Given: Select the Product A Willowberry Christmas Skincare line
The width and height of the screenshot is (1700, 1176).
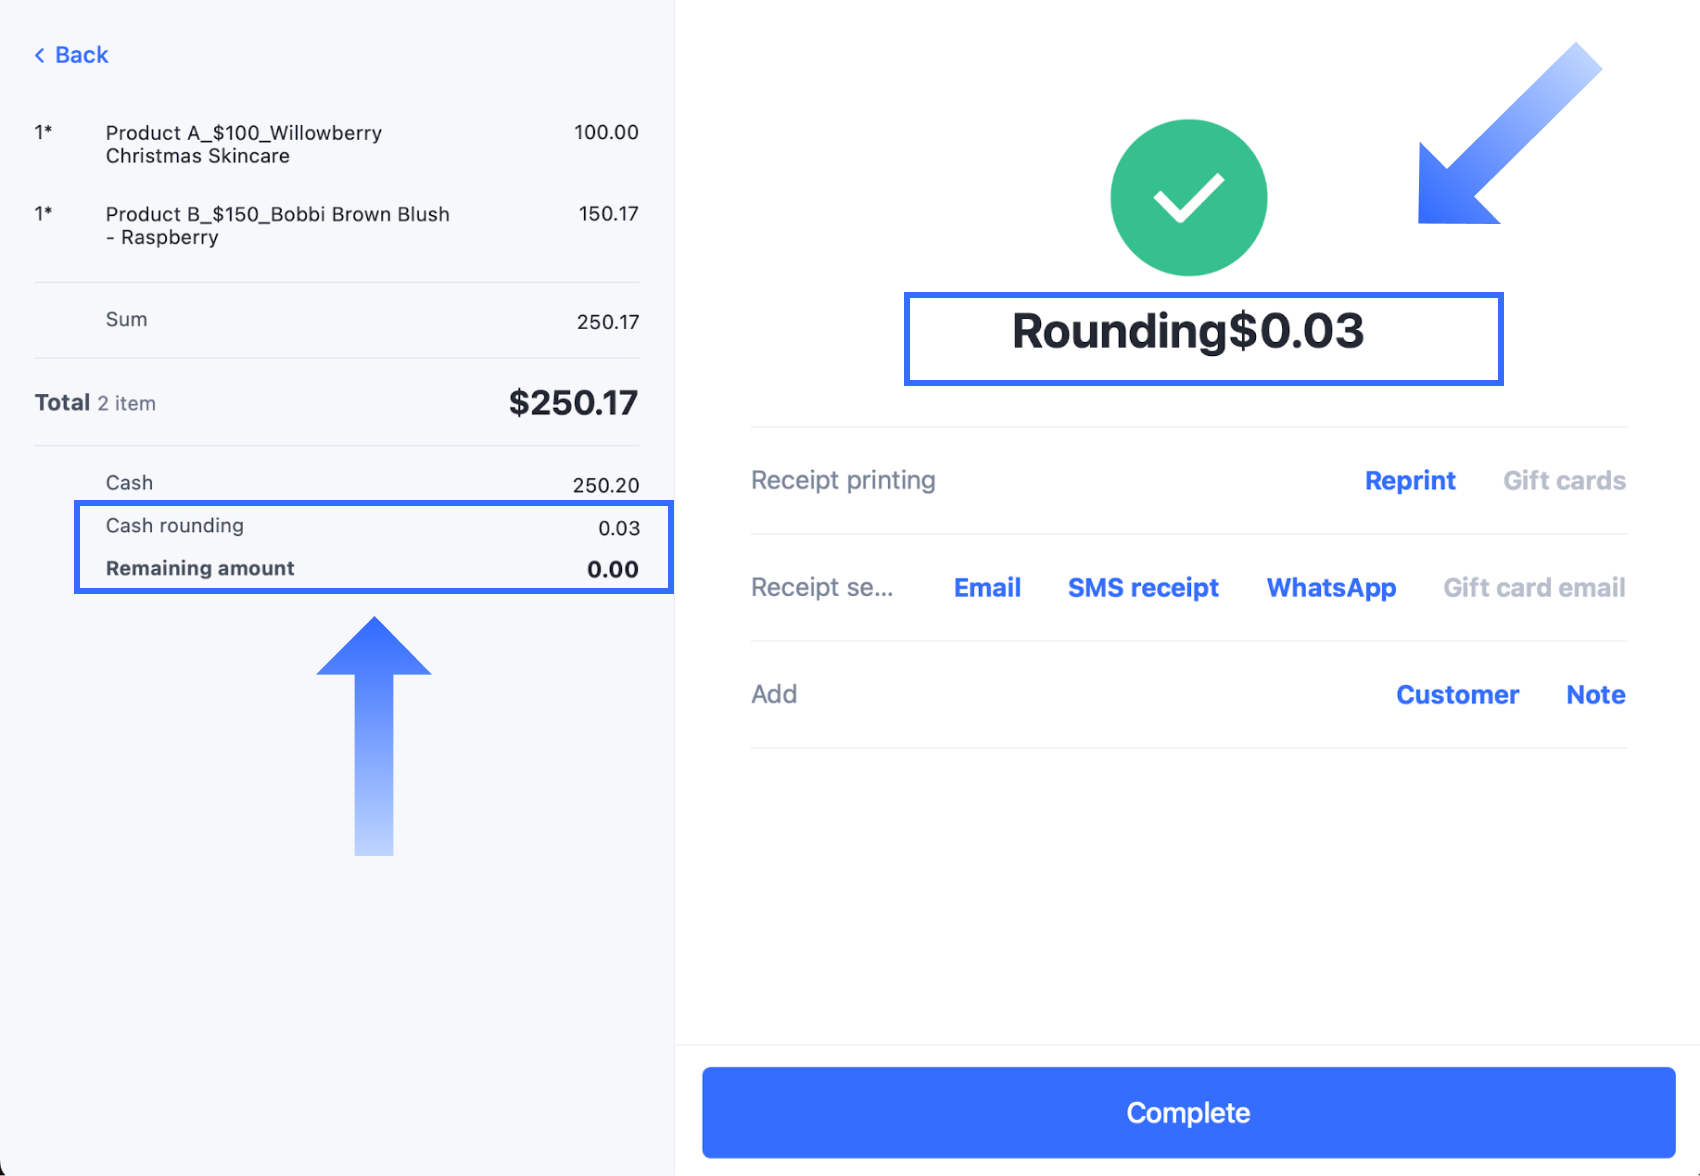Looking at the screenshot, I should click(244, 144).
